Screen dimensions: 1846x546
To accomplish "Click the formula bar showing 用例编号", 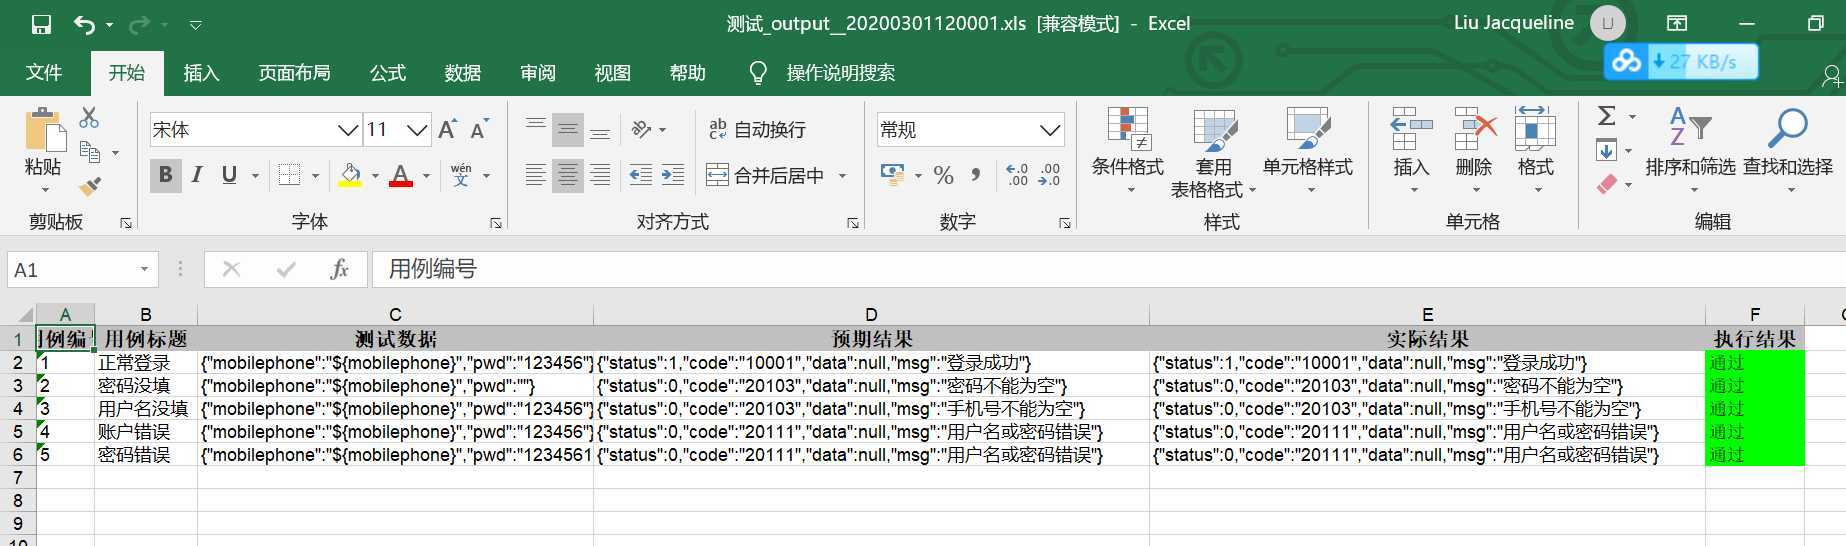I will [1108, 269].
